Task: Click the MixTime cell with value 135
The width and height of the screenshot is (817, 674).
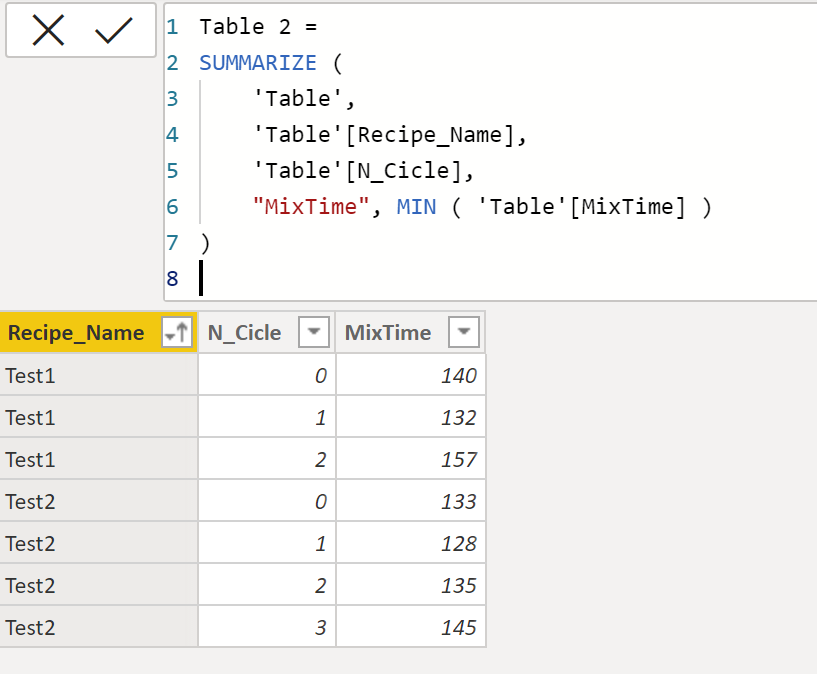Action: point(411,585)
